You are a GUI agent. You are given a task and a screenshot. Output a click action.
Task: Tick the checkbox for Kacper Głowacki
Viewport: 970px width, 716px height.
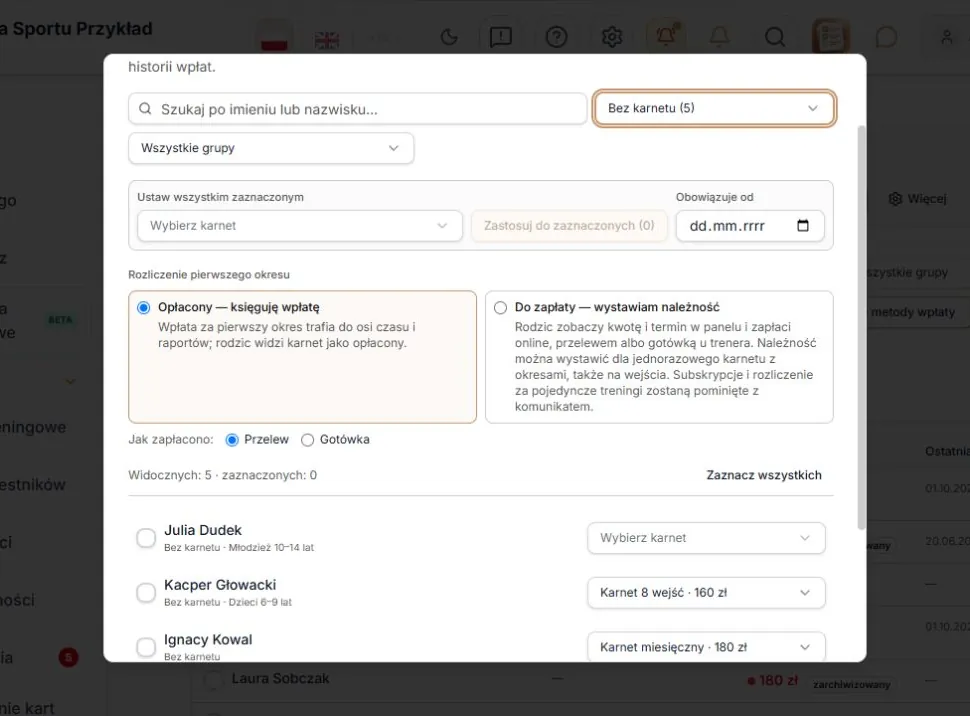146,592
